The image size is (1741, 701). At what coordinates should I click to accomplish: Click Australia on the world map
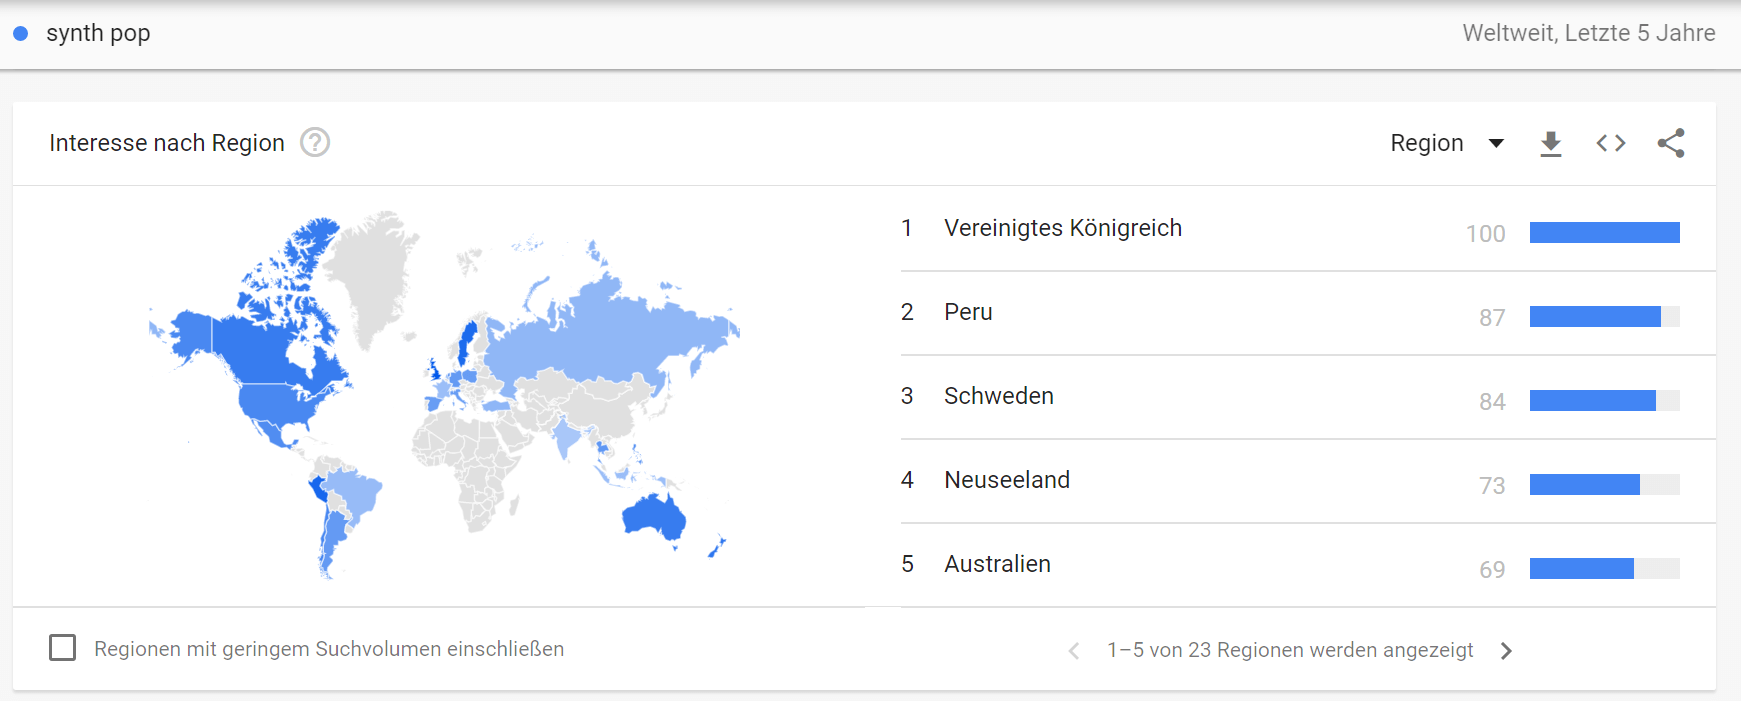(x=653, y=517)
